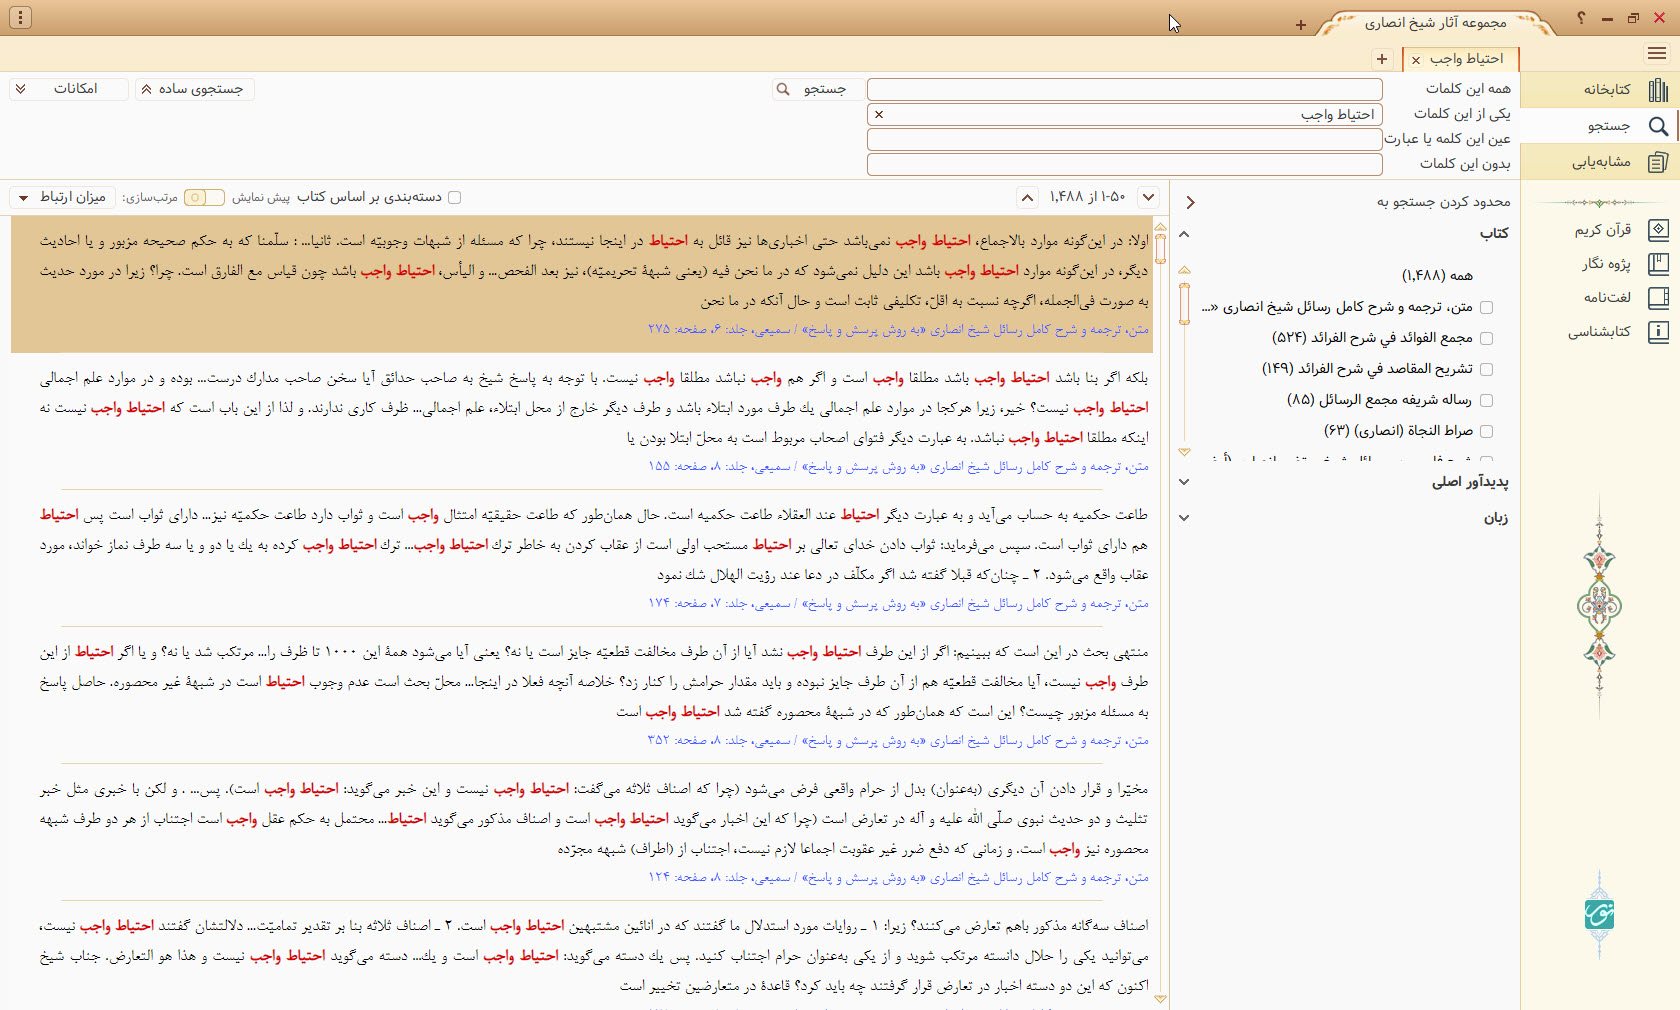Click the teal Noor logo at bottom

point(1600,914)
